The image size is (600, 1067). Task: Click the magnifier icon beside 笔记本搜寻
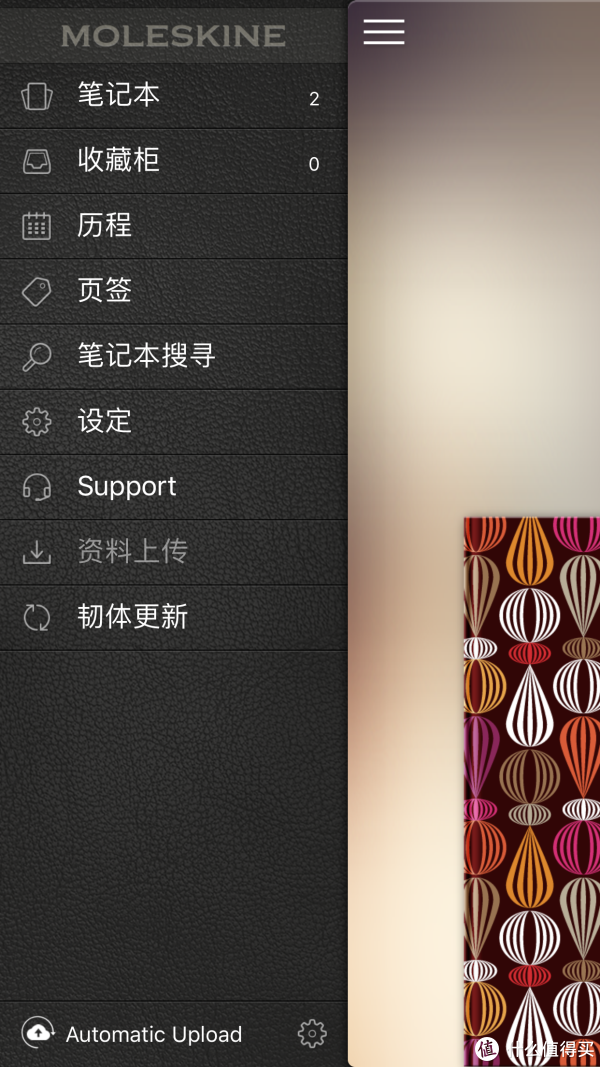point(37,357)
